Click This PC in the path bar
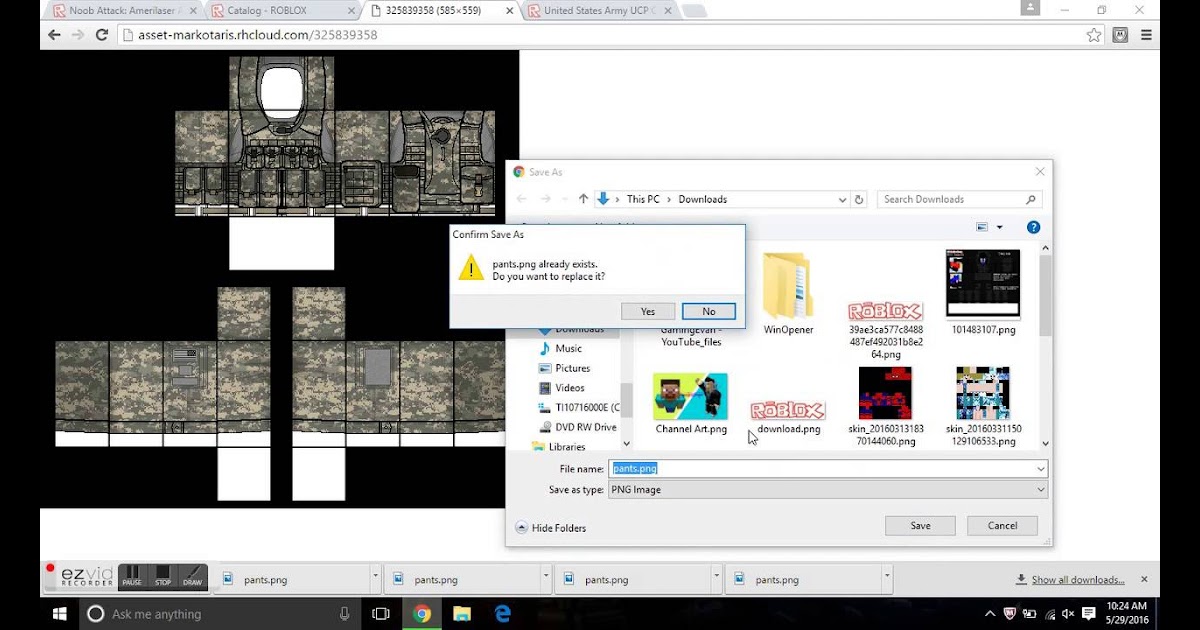 pos(643,199)
